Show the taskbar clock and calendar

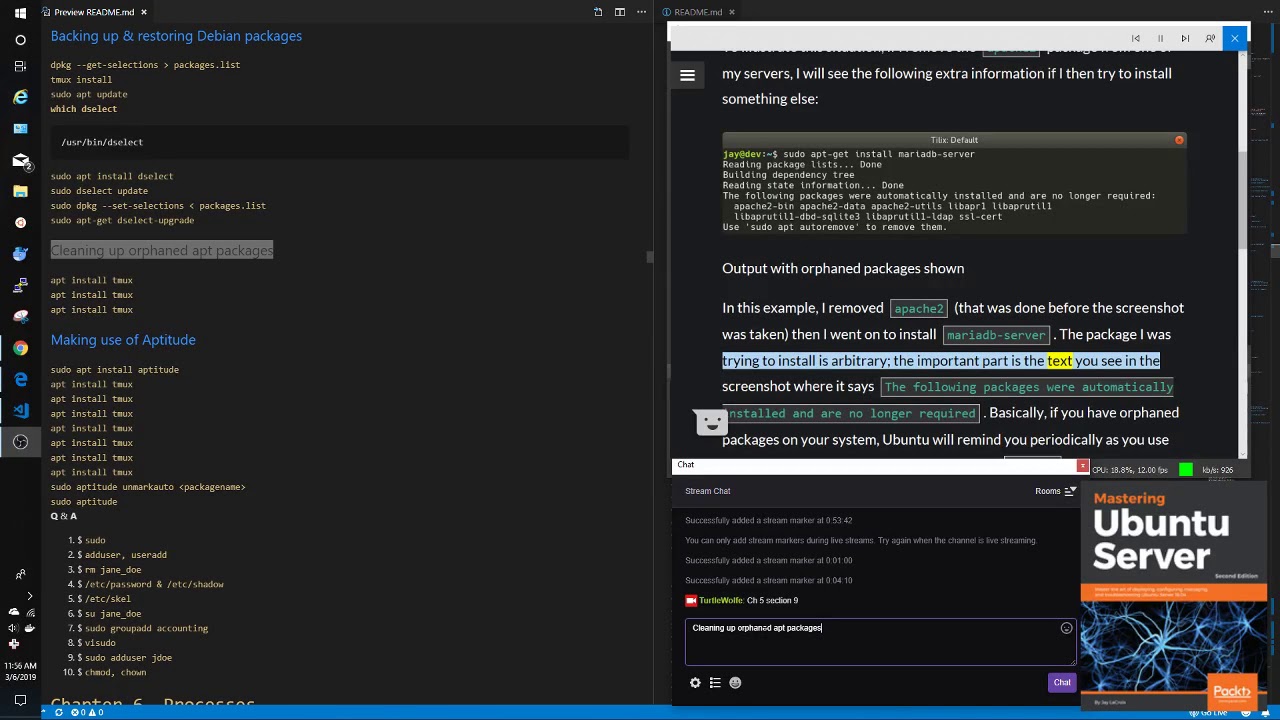pos(20,671)
